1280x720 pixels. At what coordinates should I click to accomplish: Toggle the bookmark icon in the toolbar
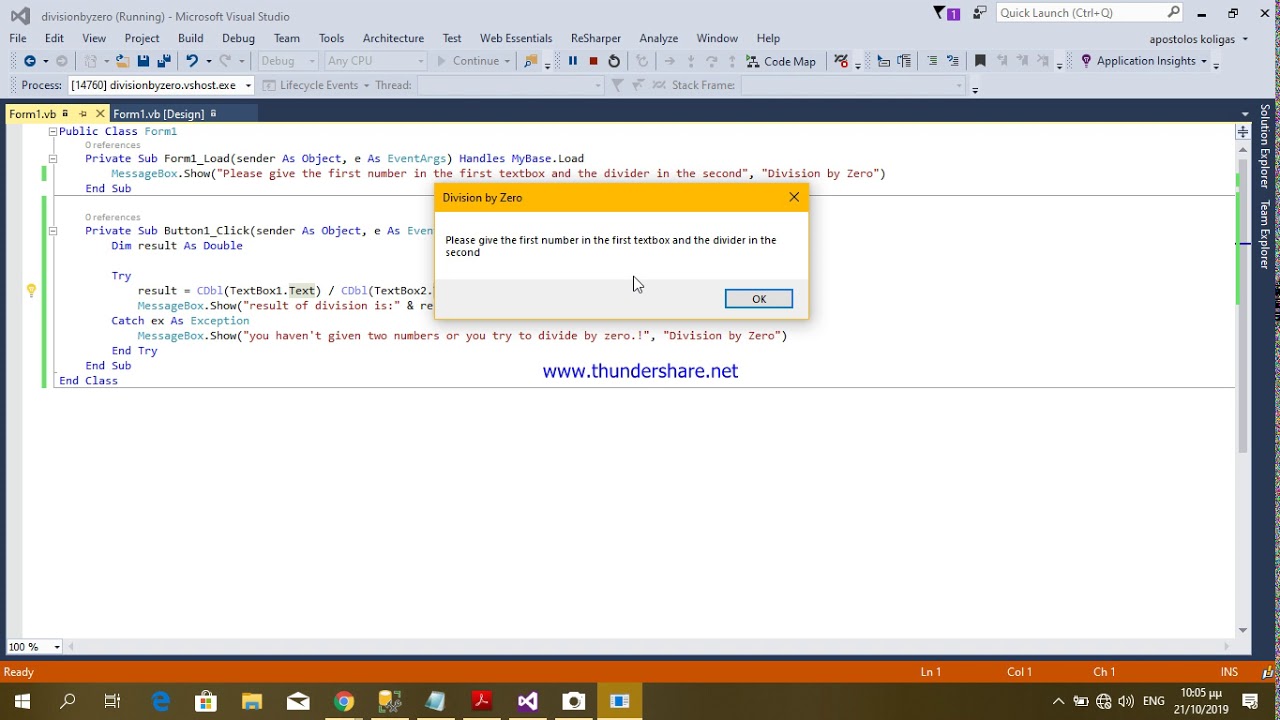(980, 61)
